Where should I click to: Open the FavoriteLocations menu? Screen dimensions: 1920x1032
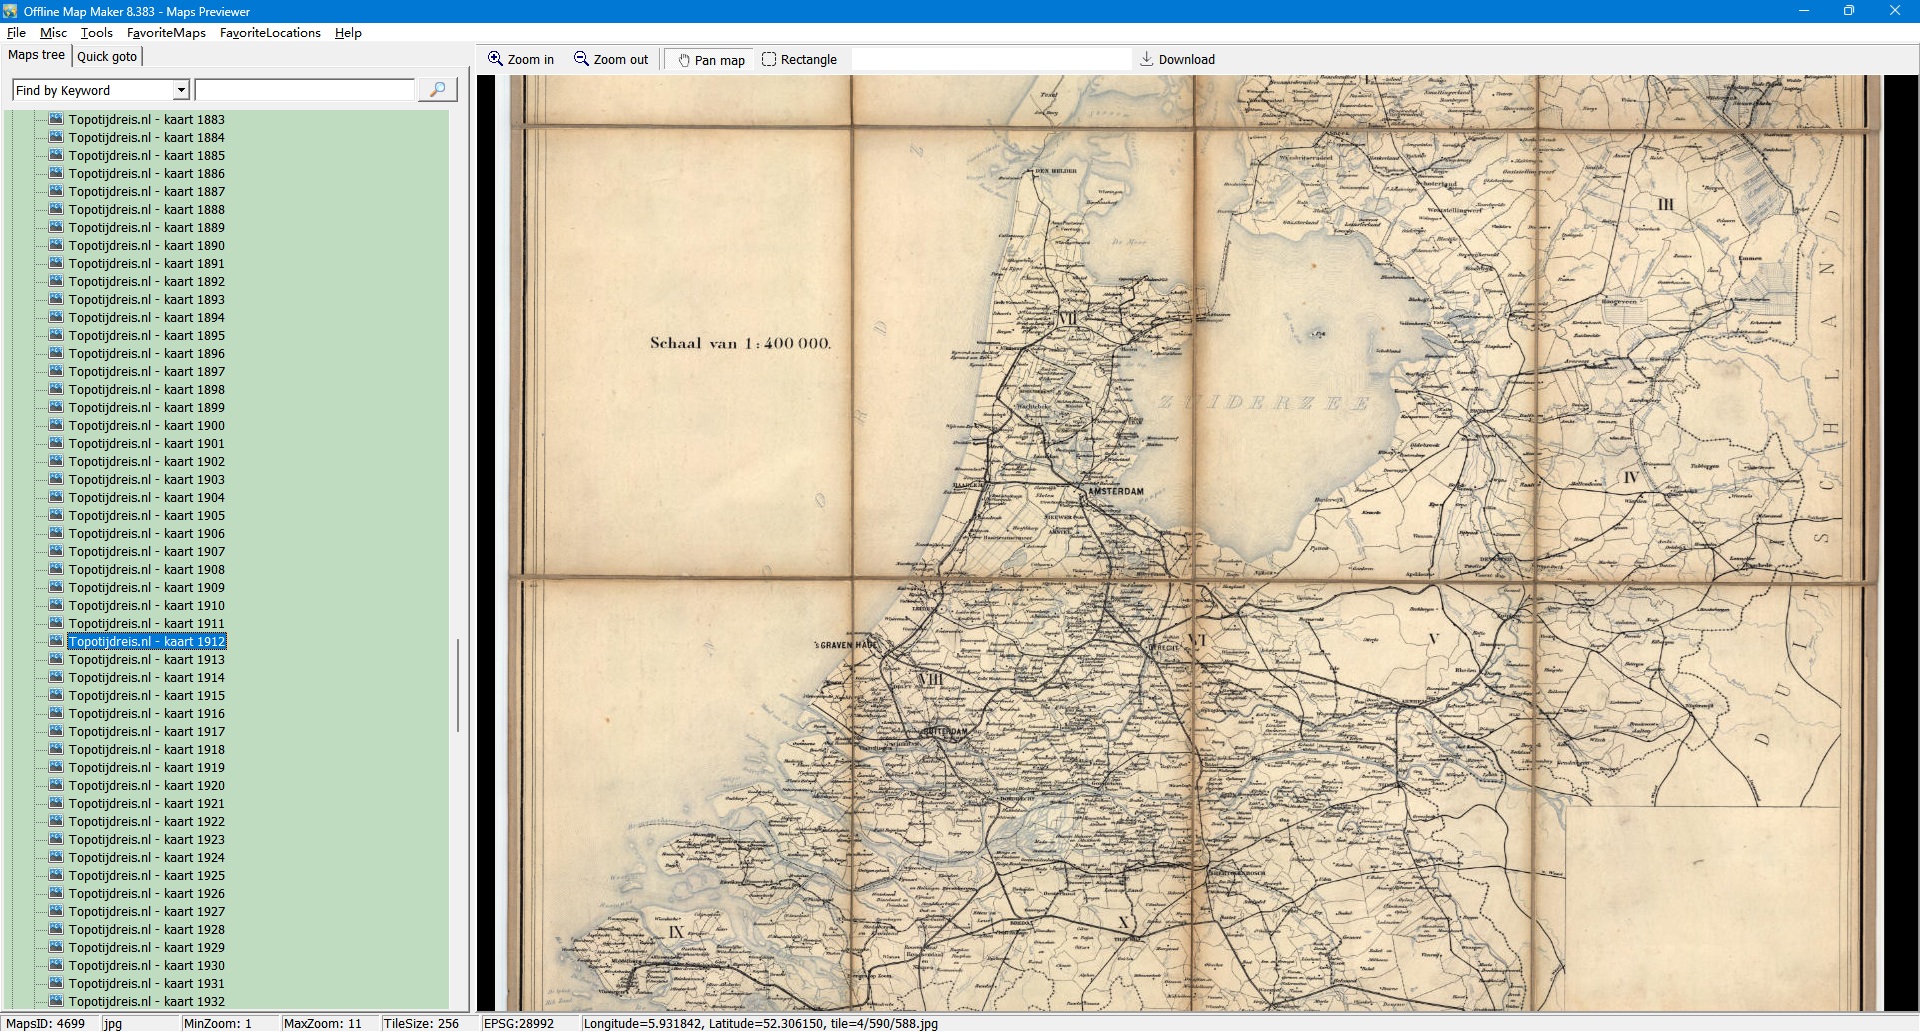coord(270,33)
